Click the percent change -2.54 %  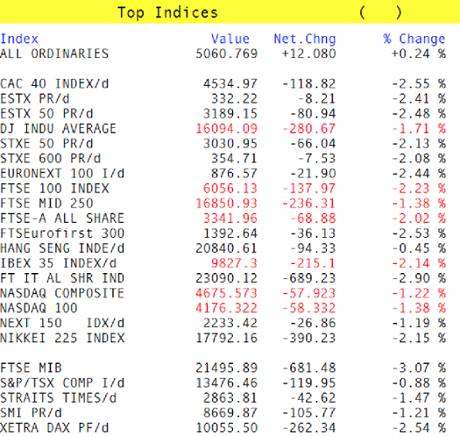(x=419, y=428)
